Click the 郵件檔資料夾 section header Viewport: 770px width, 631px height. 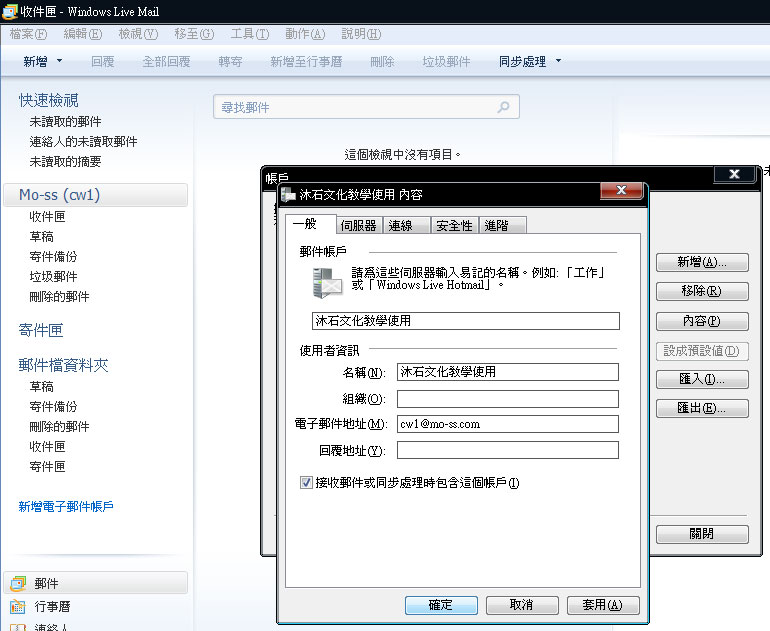pos(63,365)
